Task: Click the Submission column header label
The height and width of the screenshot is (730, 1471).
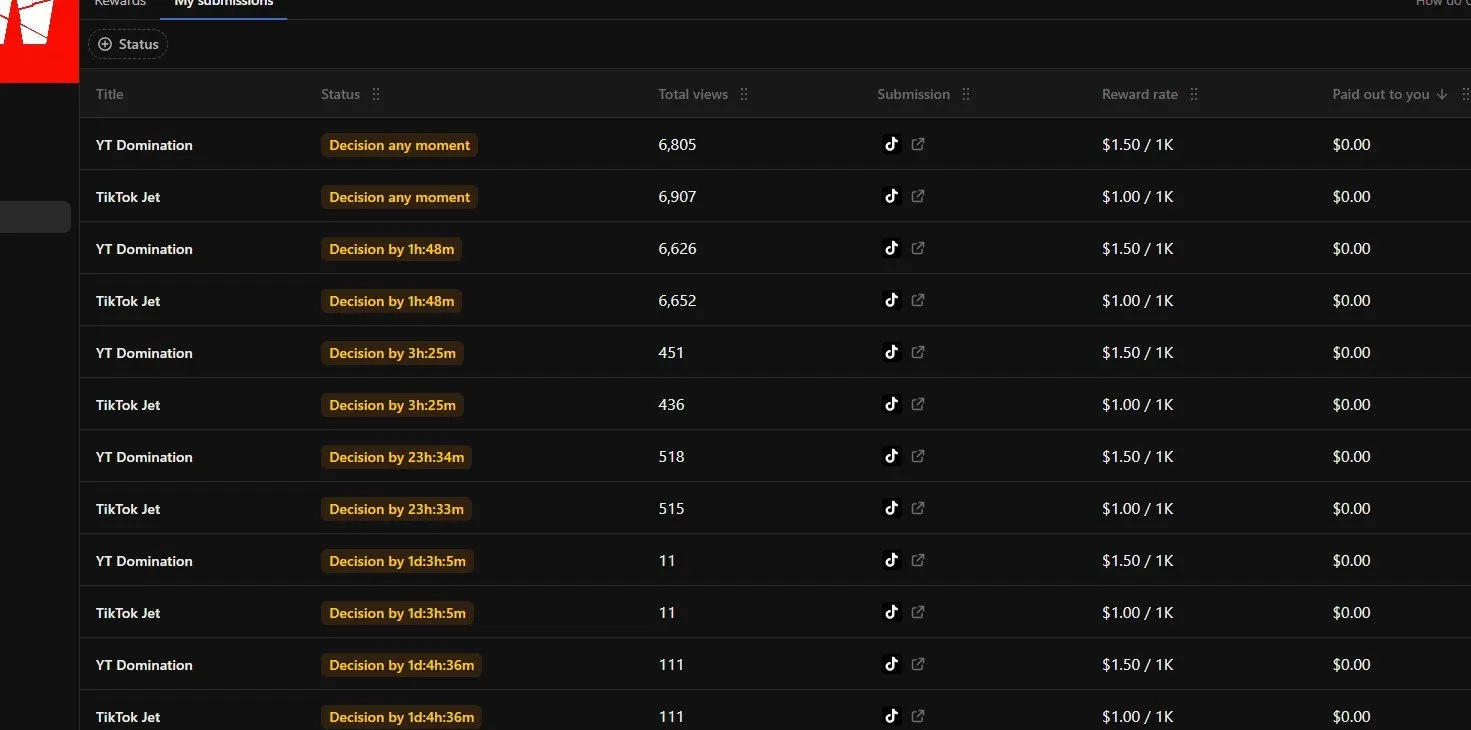Action: pos(913,94)
